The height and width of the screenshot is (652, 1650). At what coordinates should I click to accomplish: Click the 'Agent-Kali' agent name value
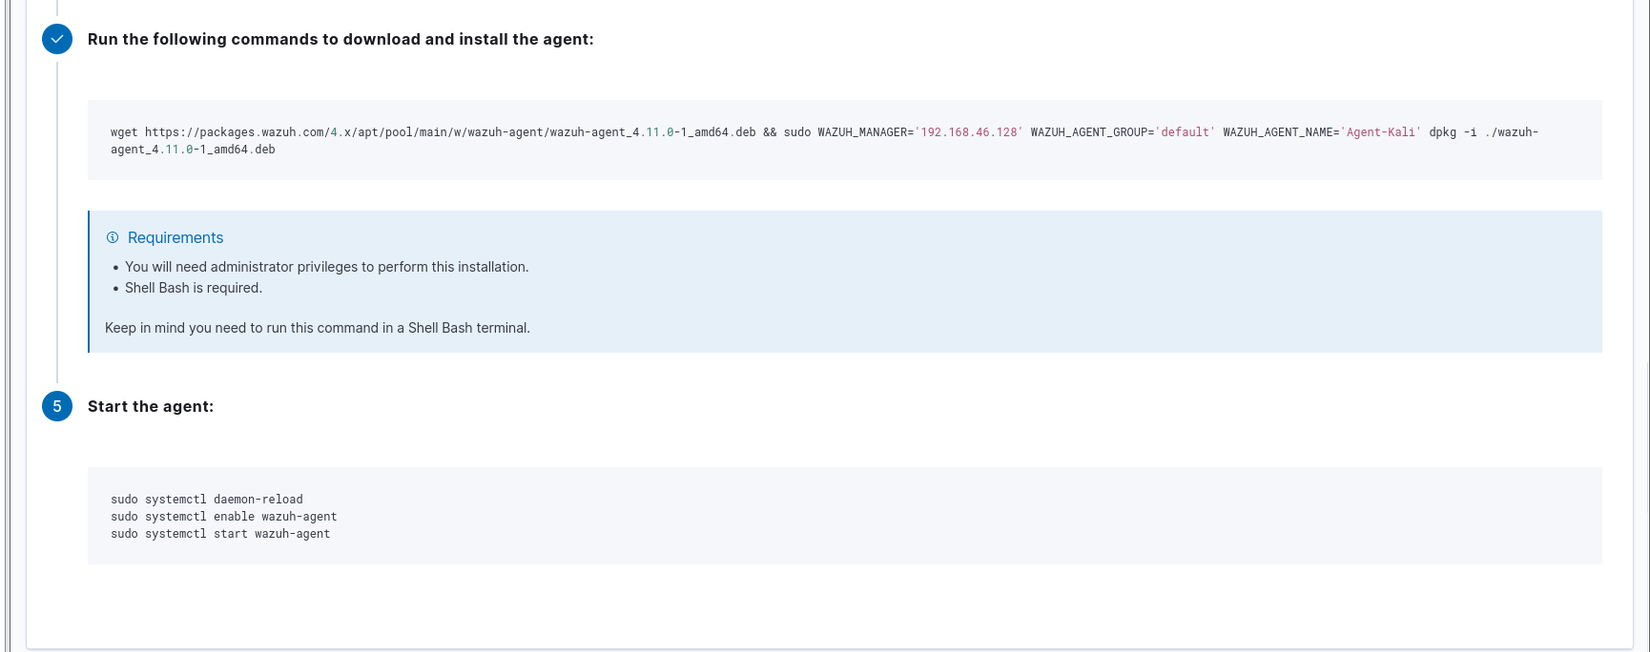(x=1380, y=132)
